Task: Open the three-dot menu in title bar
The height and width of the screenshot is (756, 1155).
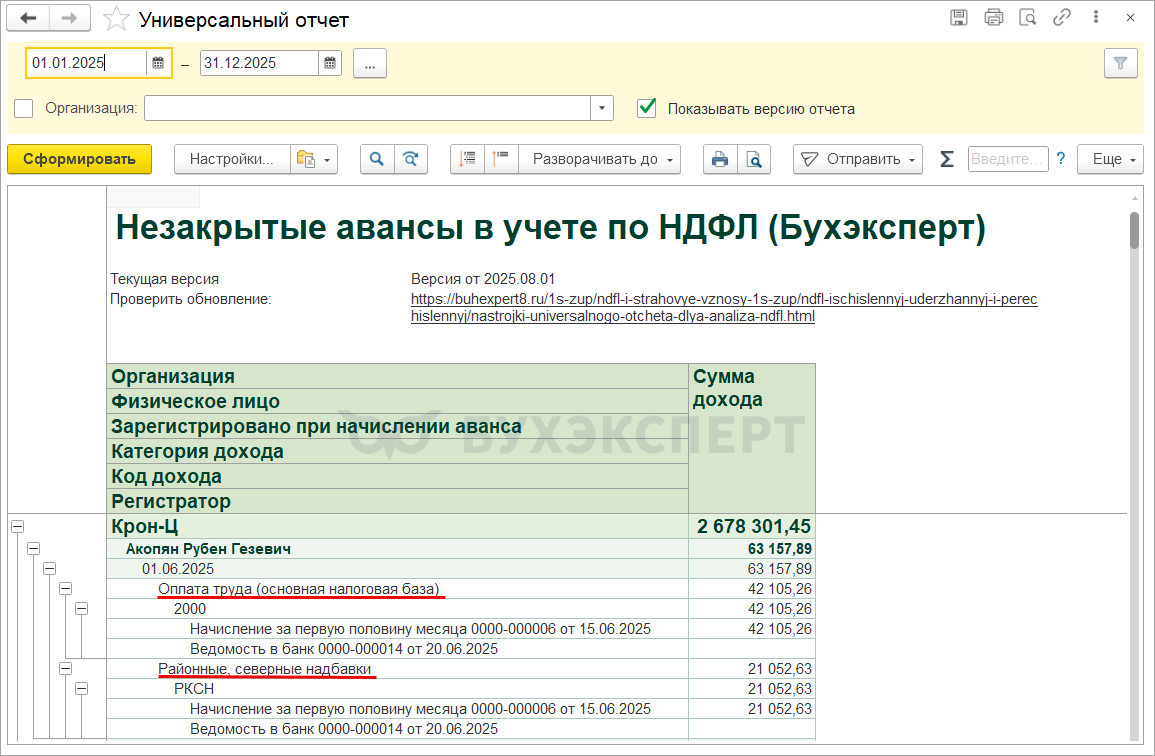Action: tap(1096, 18)
